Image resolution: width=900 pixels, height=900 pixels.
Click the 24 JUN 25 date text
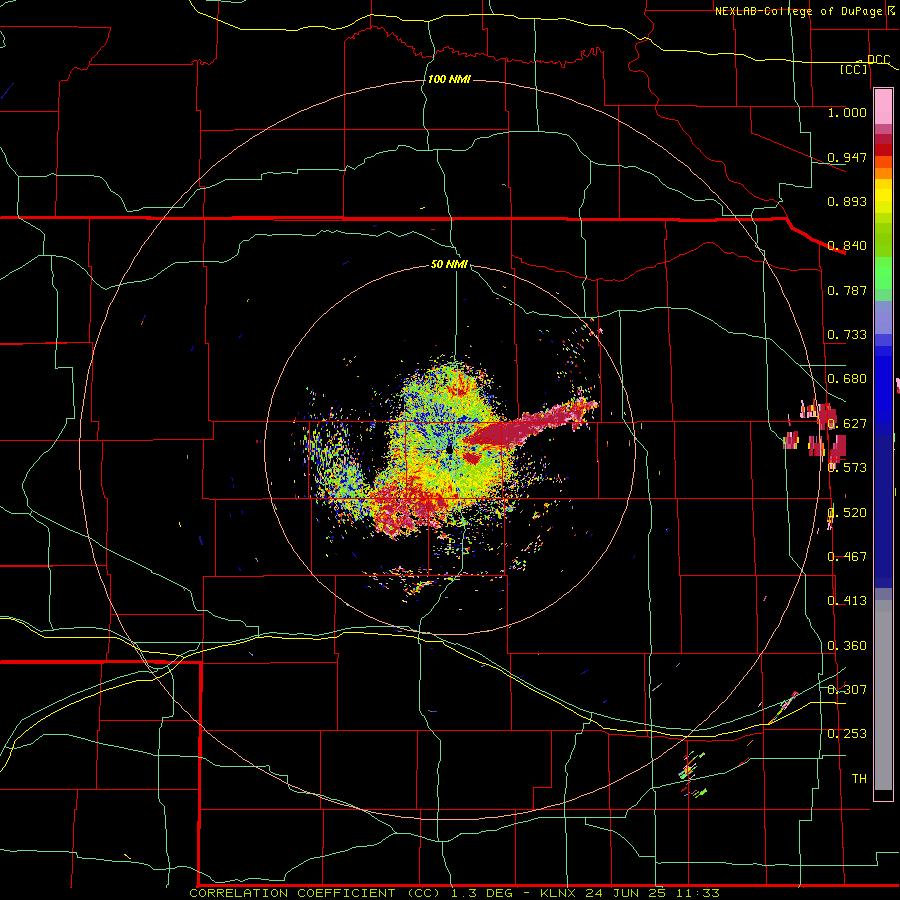click(626, 893)
